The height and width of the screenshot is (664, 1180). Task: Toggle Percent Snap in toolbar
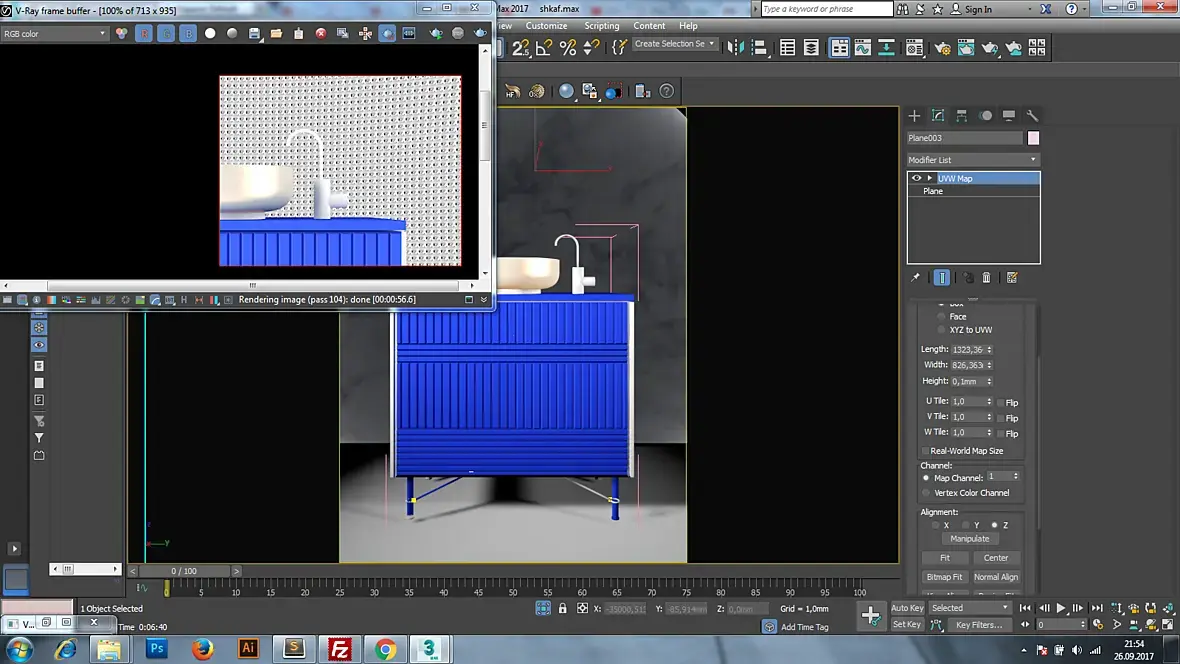click(567, 47)
